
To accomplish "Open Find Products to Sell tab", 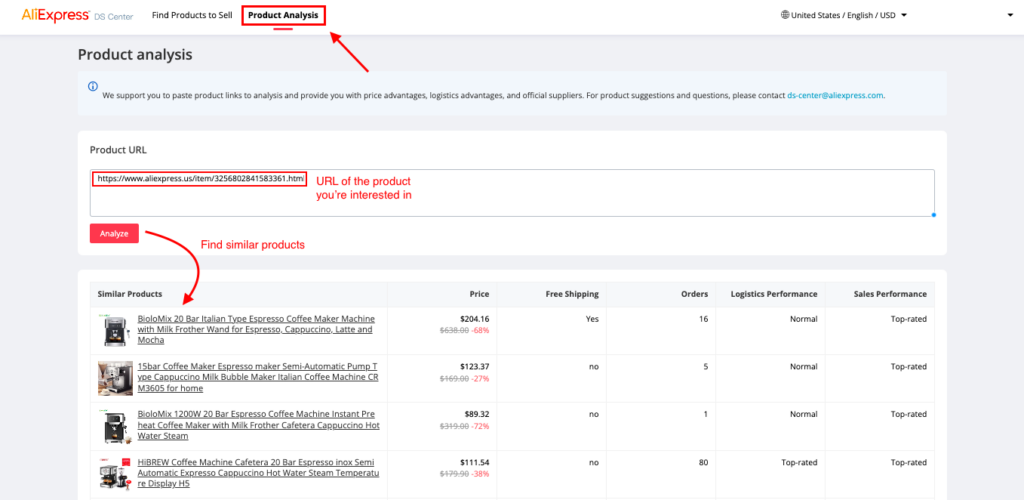I will [x=192, y=15].
